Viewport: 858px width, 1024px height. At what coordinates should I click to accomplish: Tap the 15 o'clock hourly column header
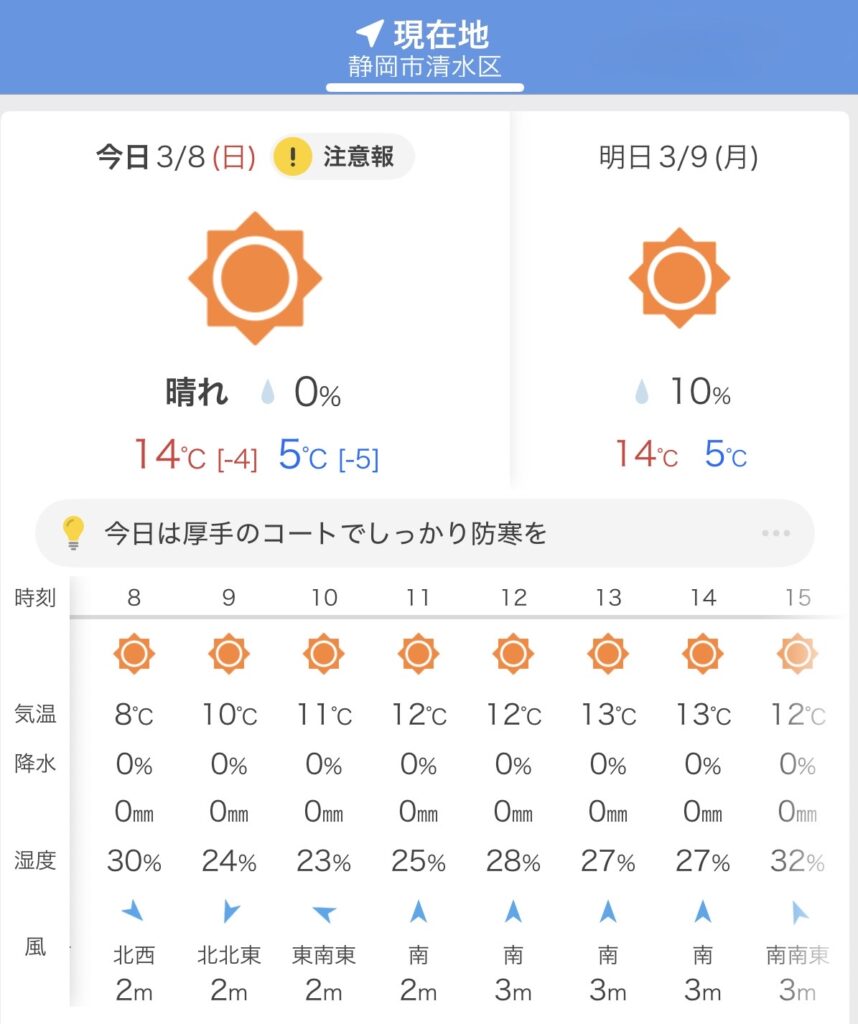point(797,598)
